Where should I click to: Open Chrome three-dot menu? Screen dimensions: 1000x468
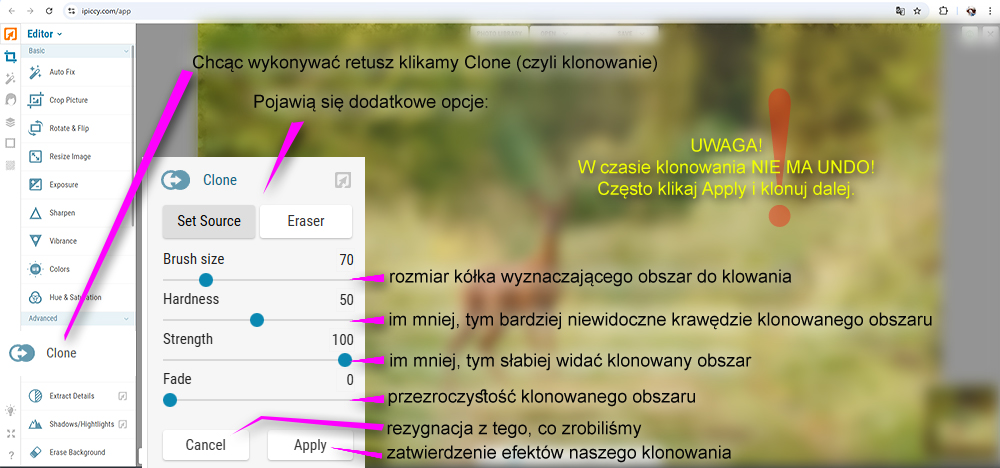988,11
